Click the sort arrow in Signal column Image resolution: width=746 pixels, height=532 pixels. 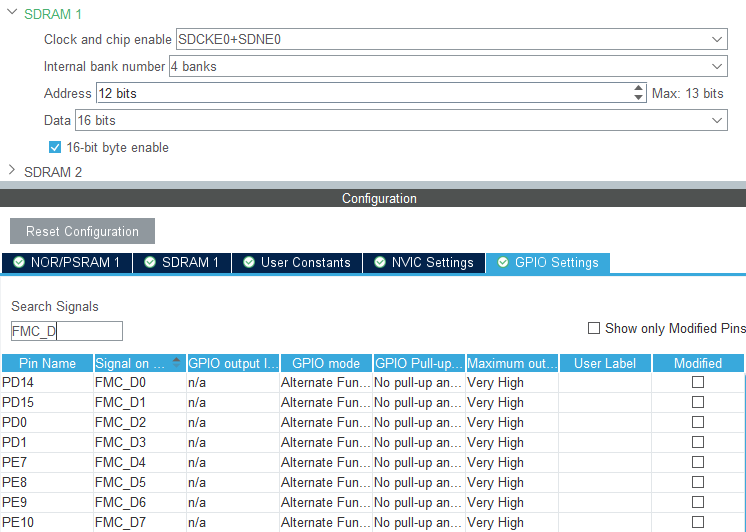pyautogui.click(x=177, y=362)
